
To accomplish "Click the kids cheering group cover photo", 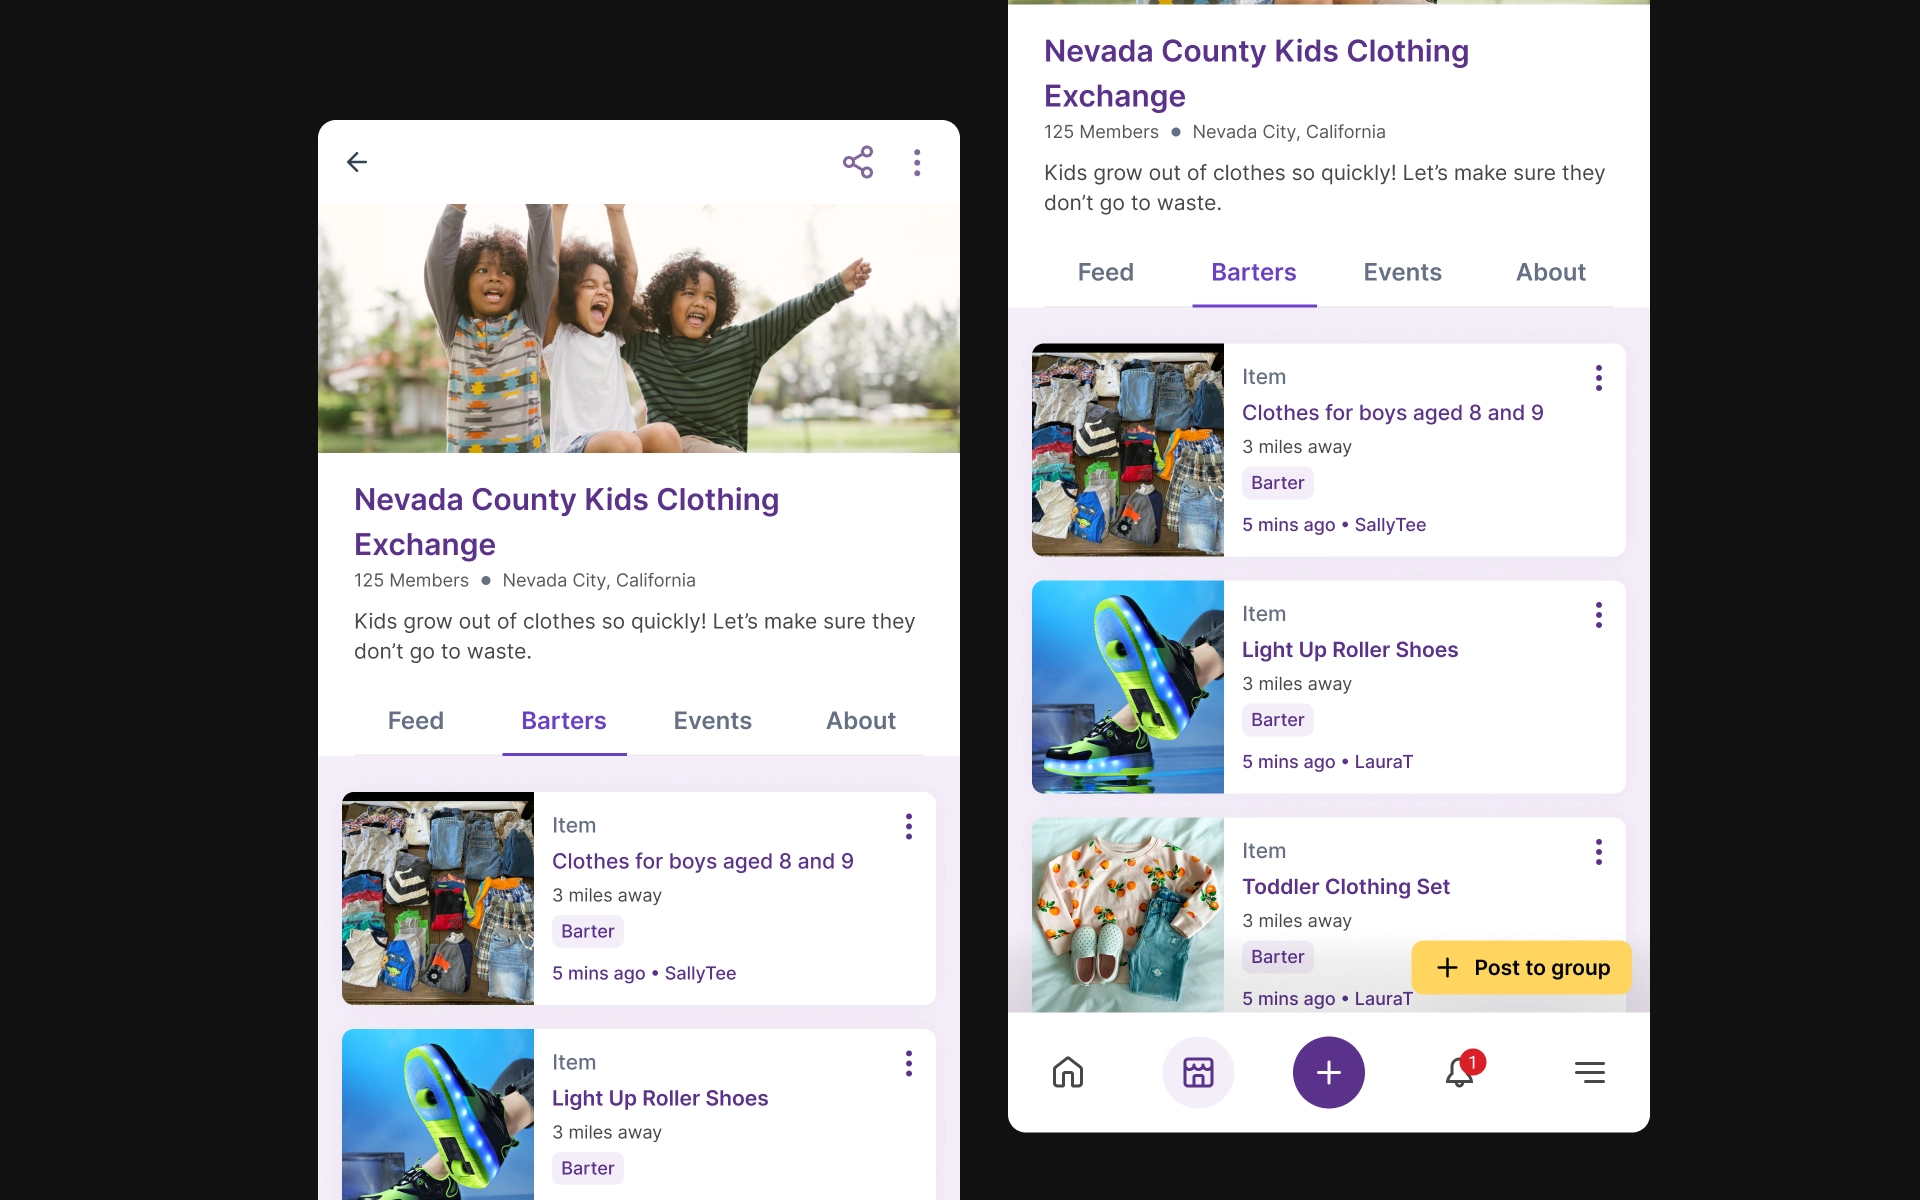I will (639, 328).
